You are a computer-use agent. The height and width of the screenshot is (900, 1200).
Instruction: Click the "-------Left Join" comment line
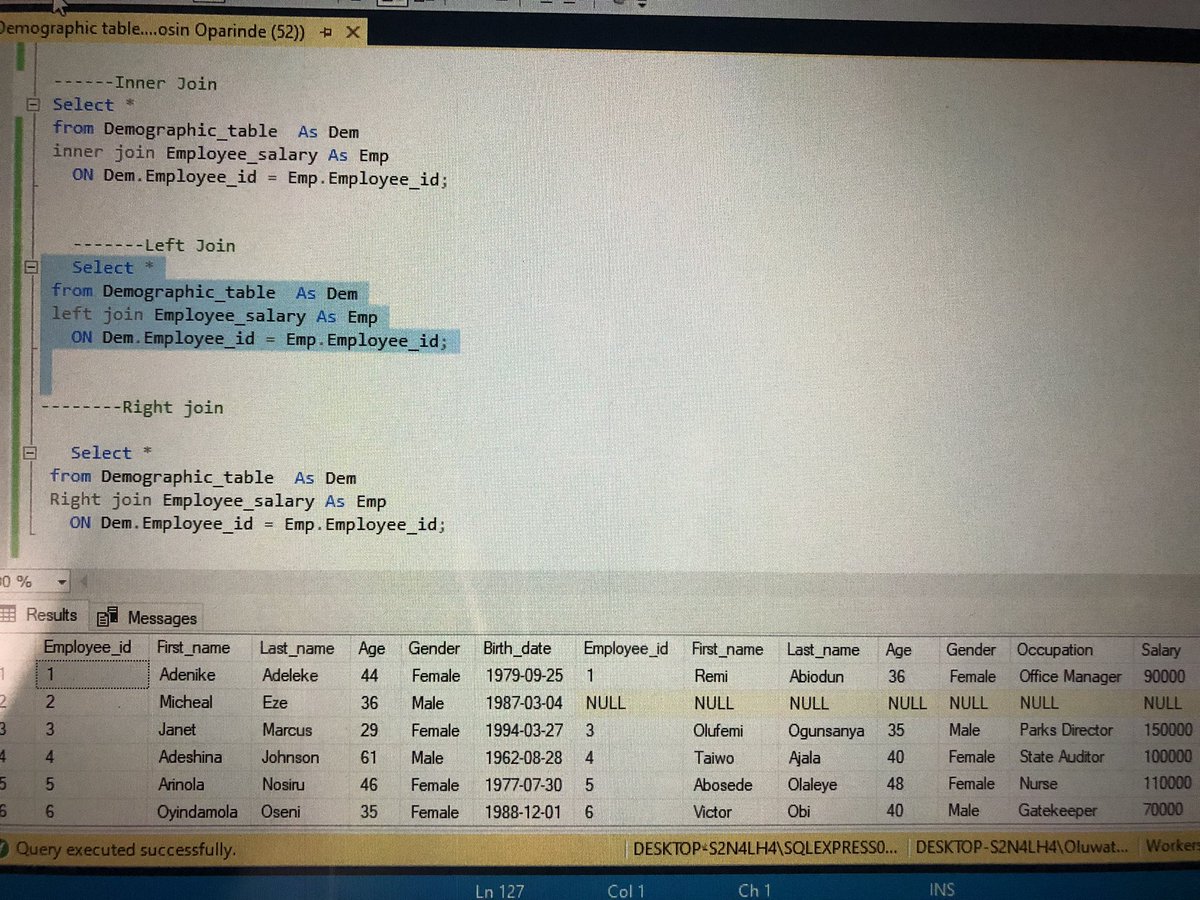153,245
